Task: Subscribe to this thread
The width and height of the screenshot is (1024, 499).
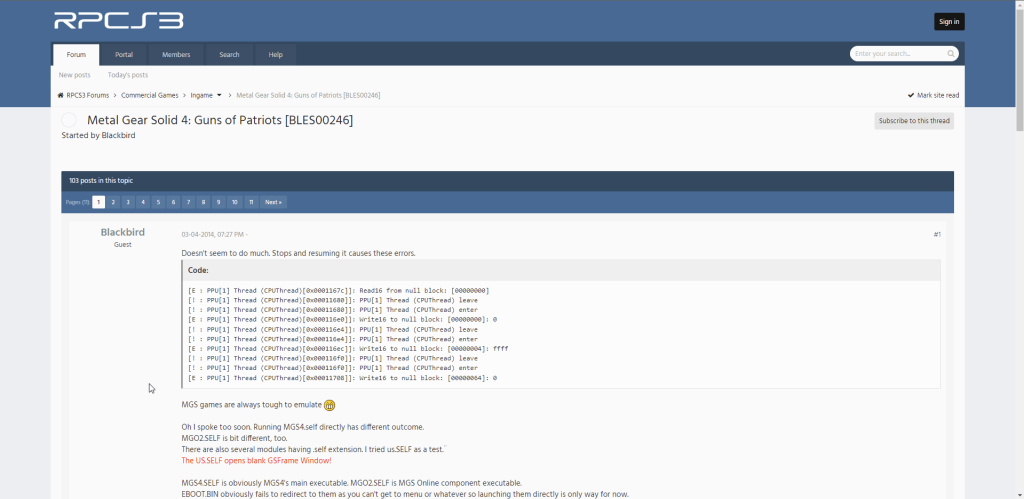Action: tap(913, 121)
